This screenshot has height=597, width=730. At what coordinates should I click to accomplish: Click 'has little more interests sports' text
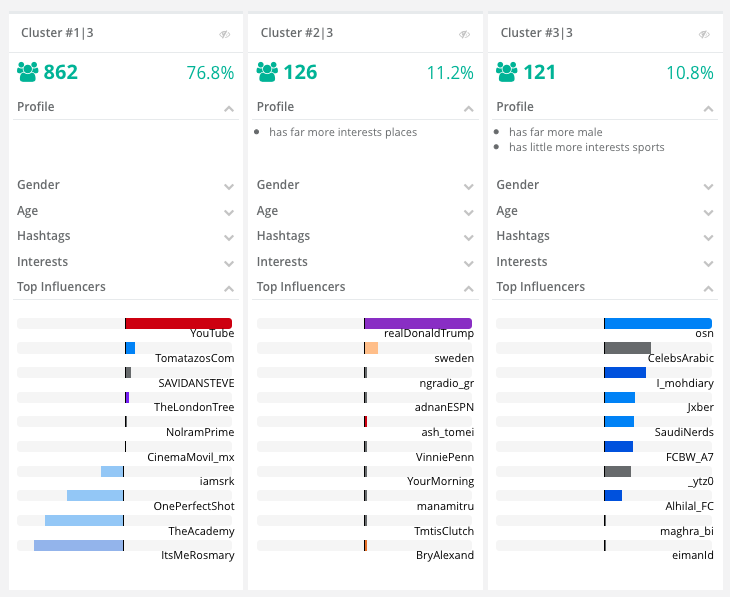587,147
